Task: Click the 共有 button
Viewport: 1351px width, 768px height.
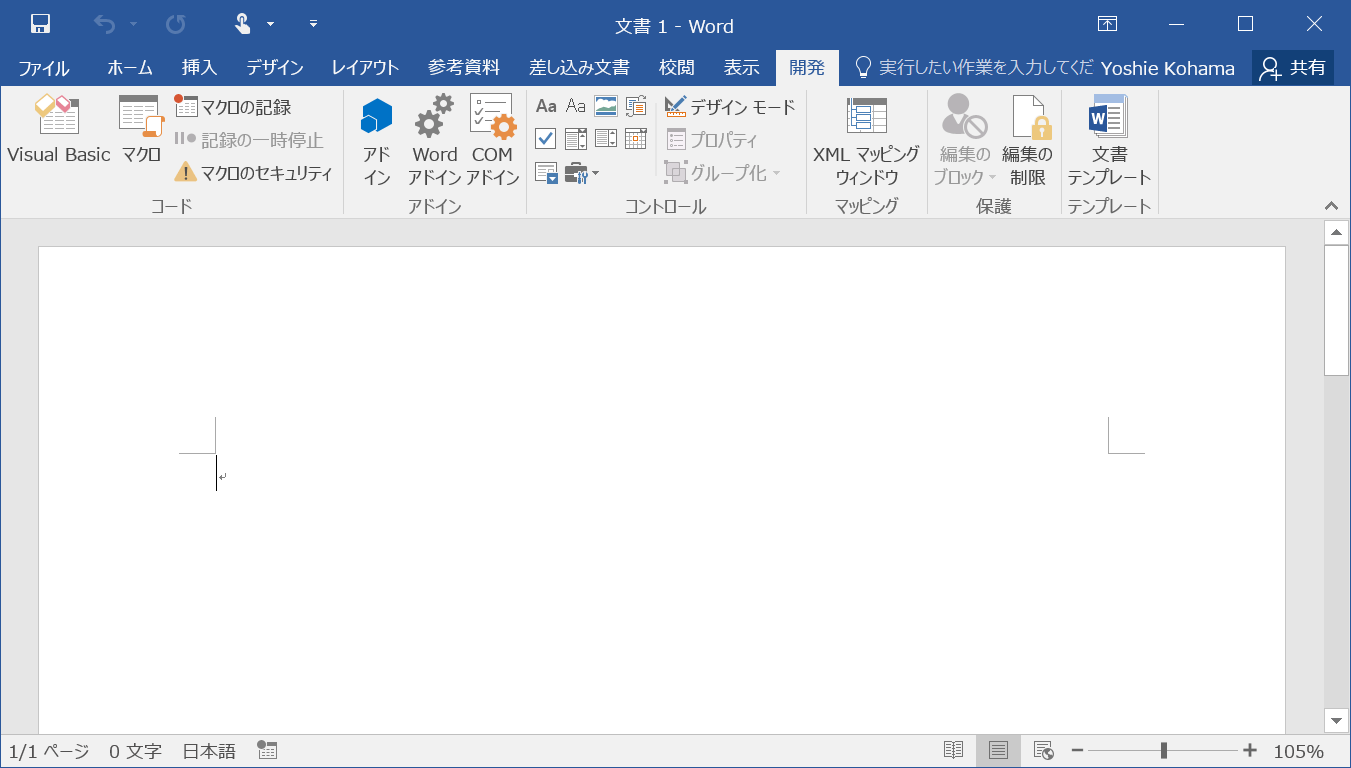Action: click(x=1300, y=68)
